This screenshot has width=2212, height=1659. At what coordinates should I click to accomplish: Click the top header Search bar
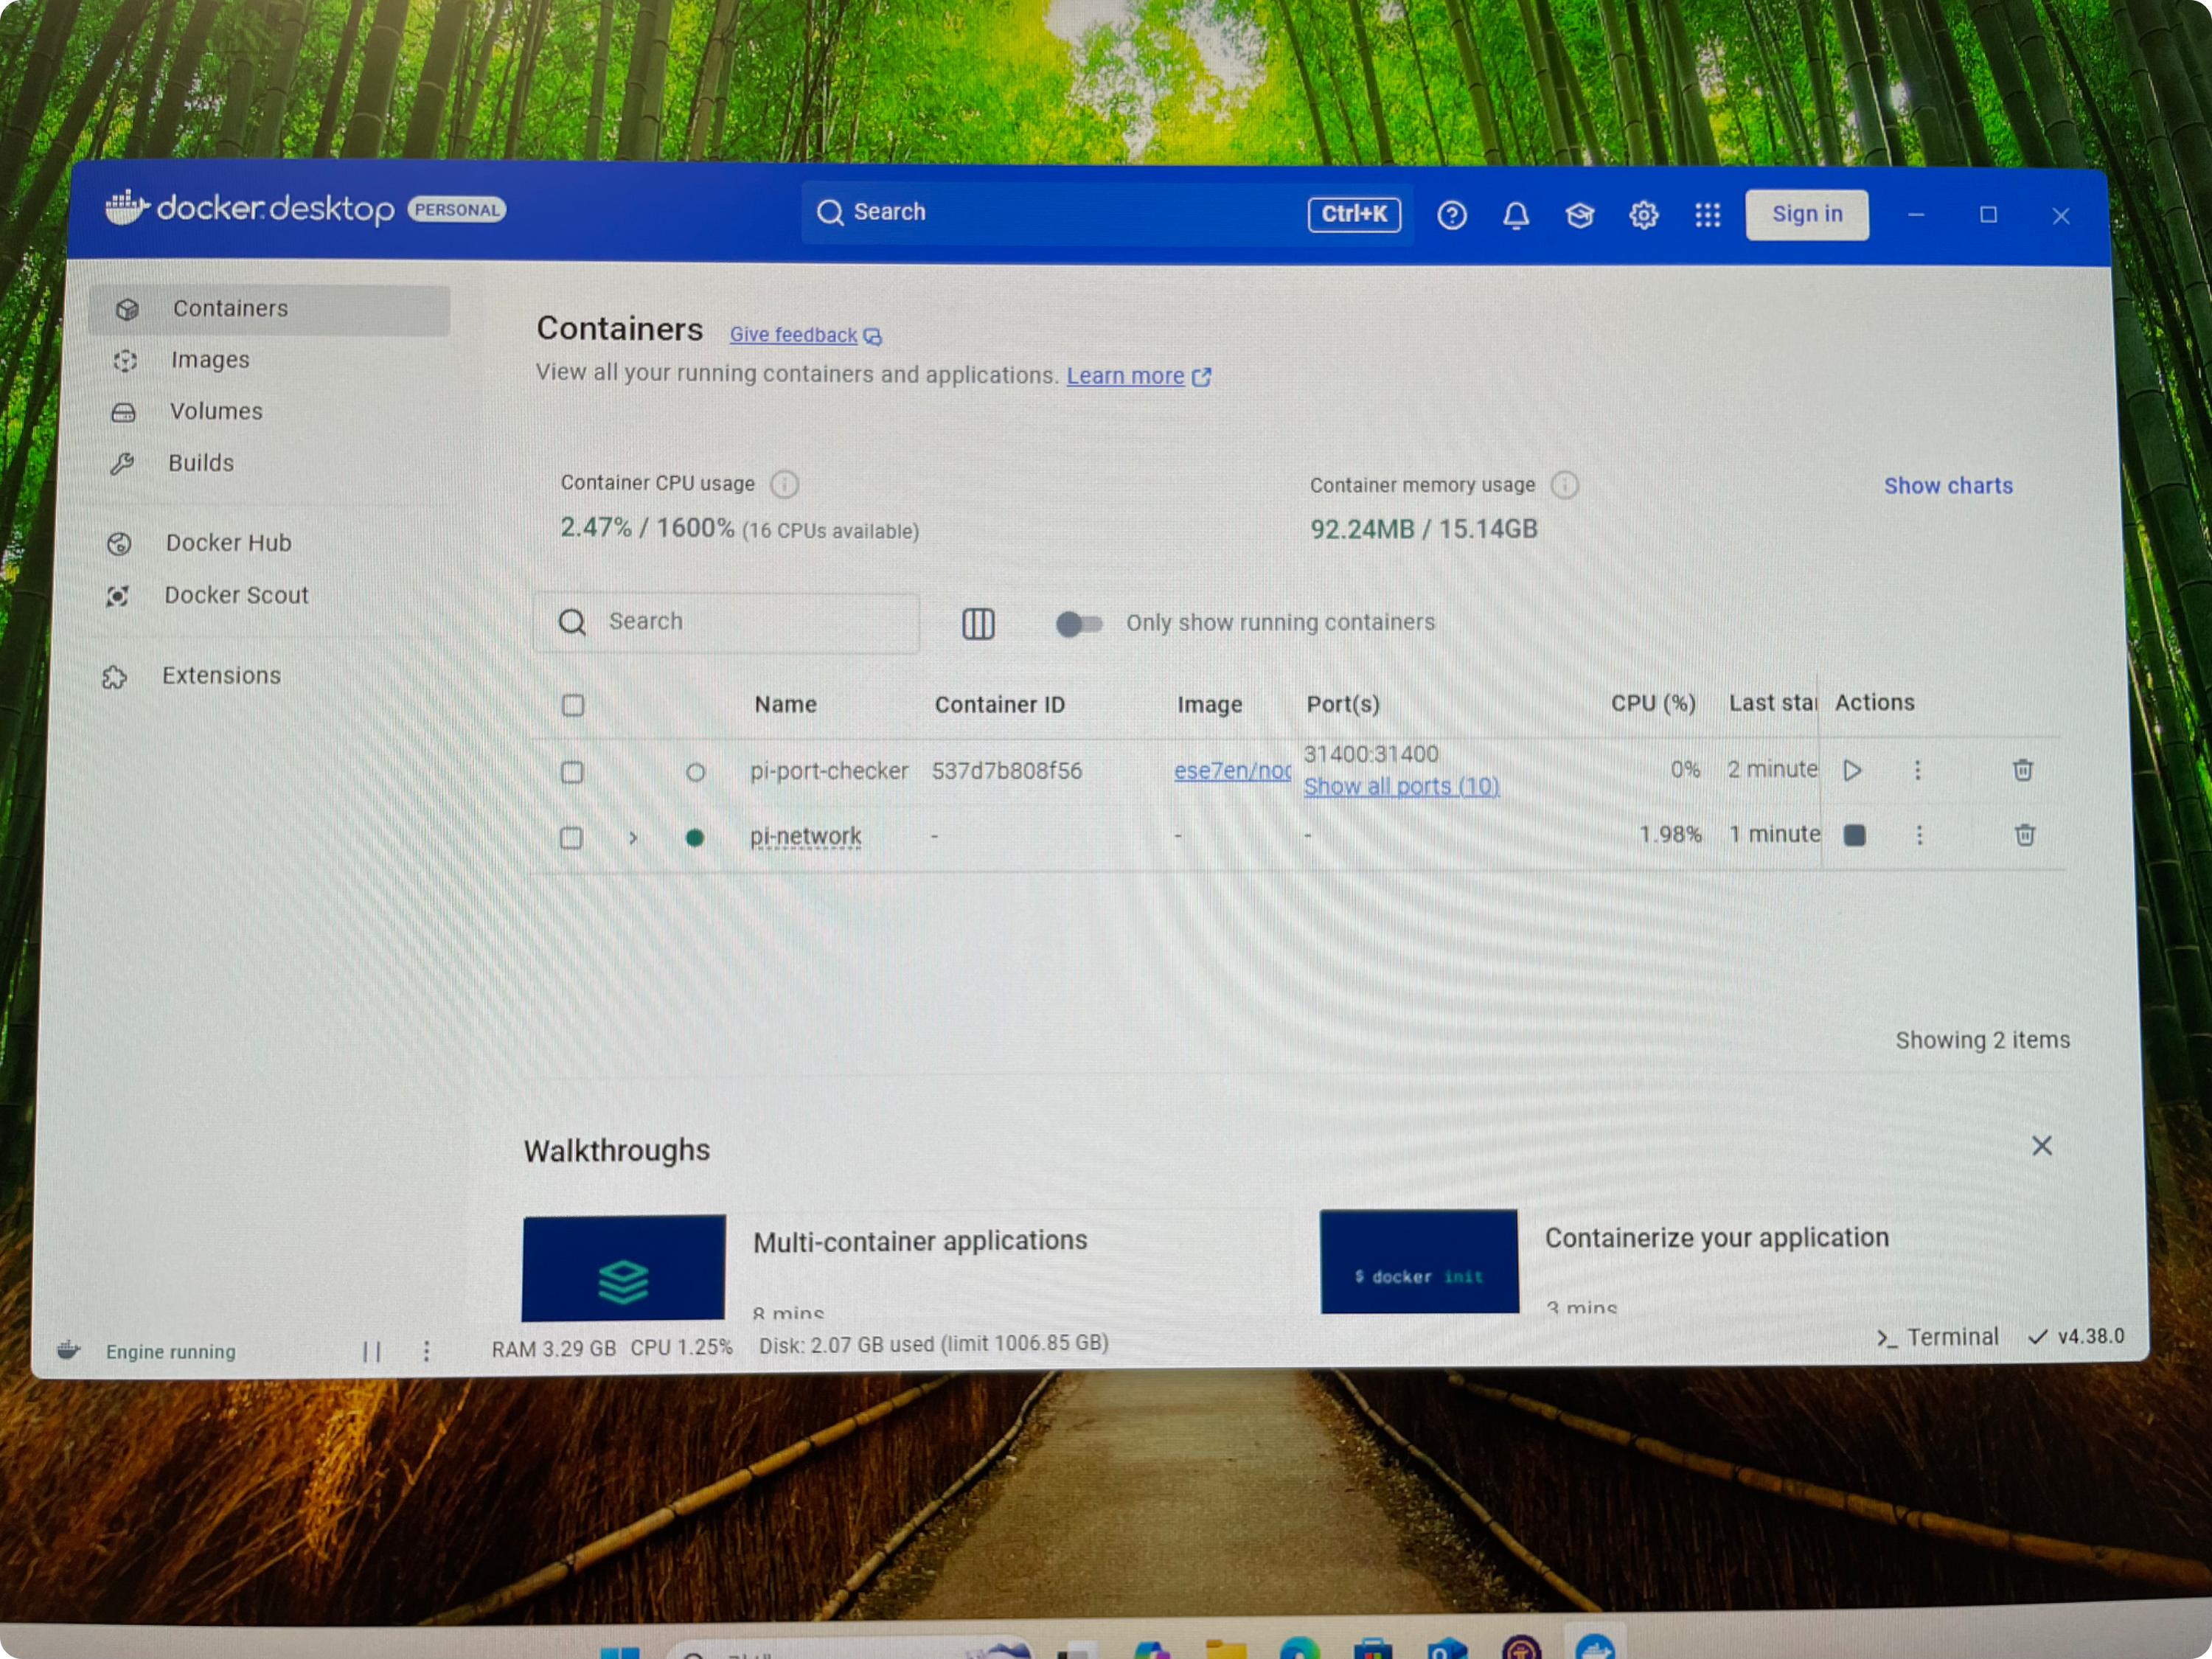[x=1106, y=213]
